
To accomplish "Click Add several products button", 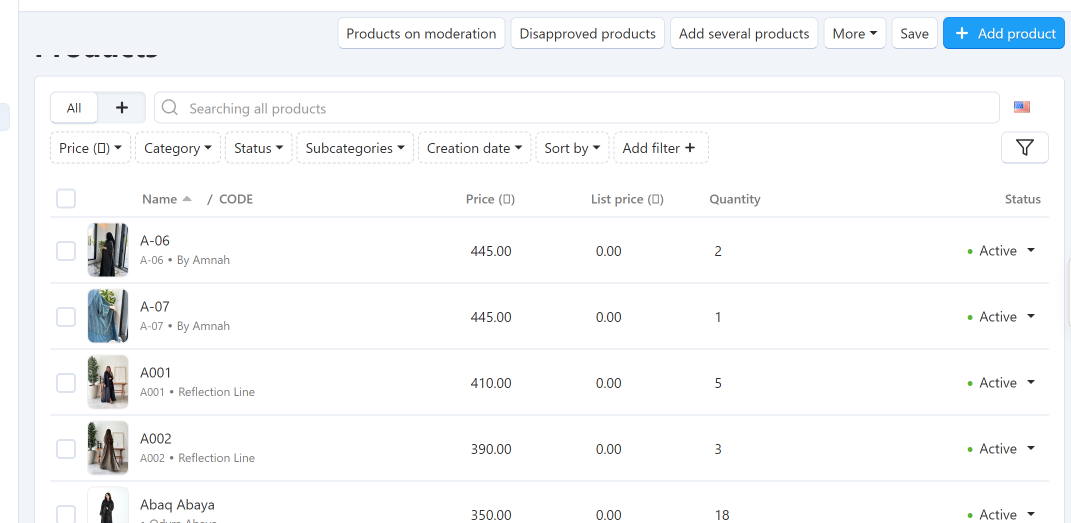I will pos(744,33).
